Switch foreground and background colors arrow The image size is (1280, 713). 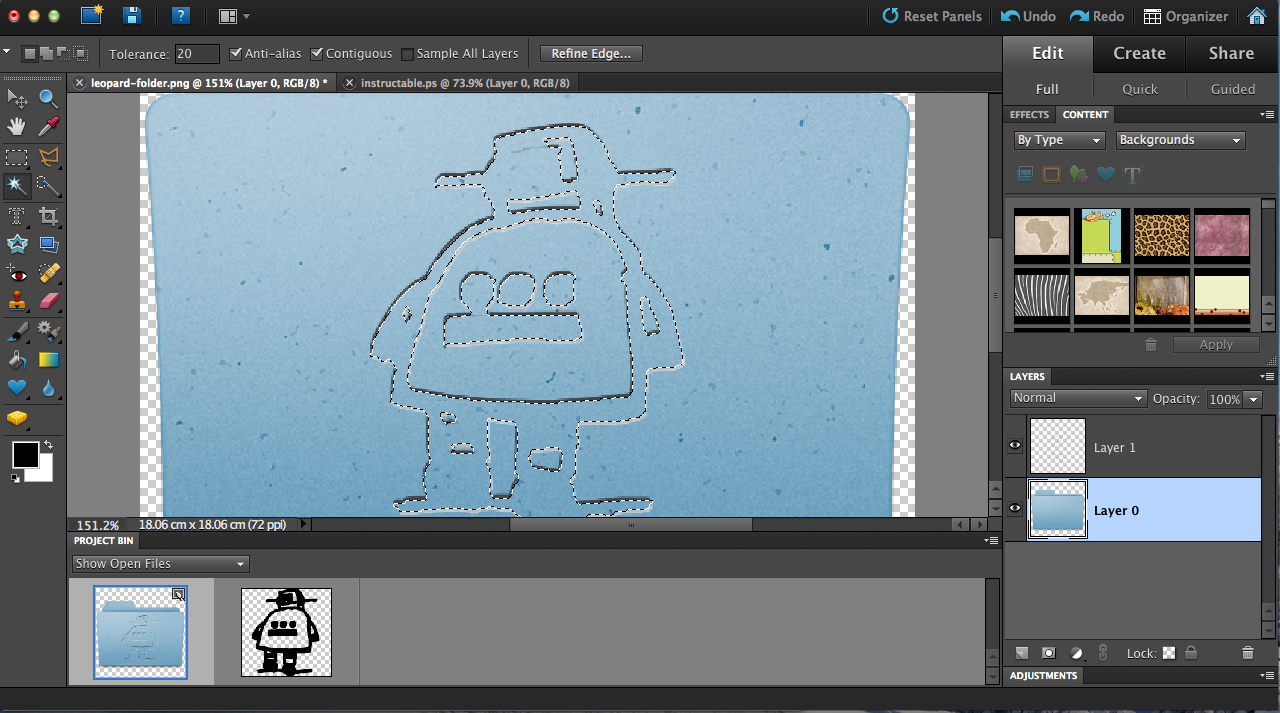coord(47,445)
